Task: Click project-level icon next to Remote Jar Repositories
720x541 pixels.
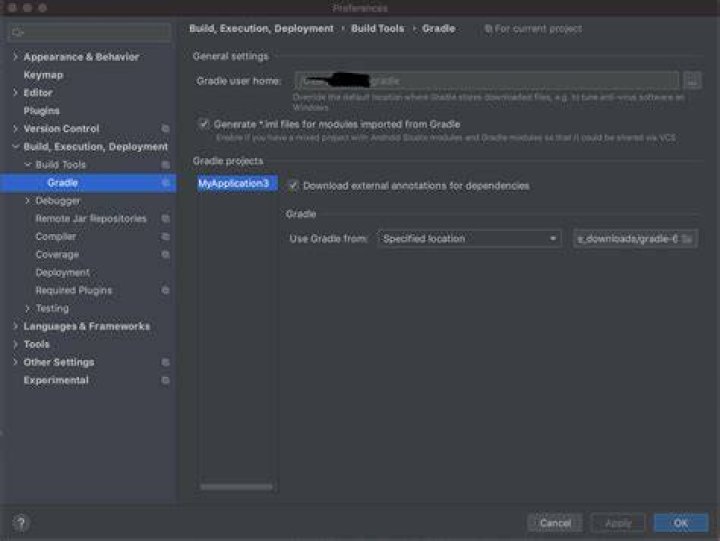Action: coord(166,219)
